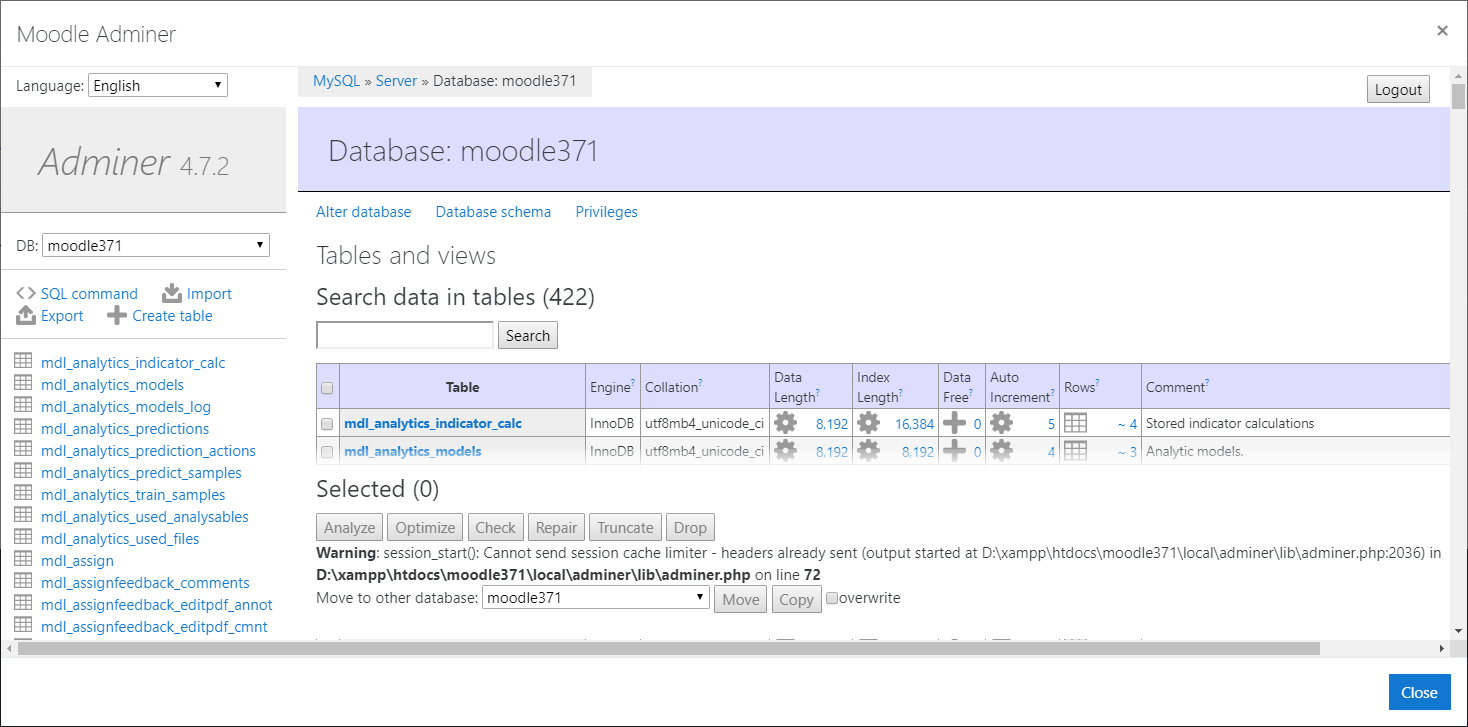Click the vertical scrollbar thumb

(1458, 97)
